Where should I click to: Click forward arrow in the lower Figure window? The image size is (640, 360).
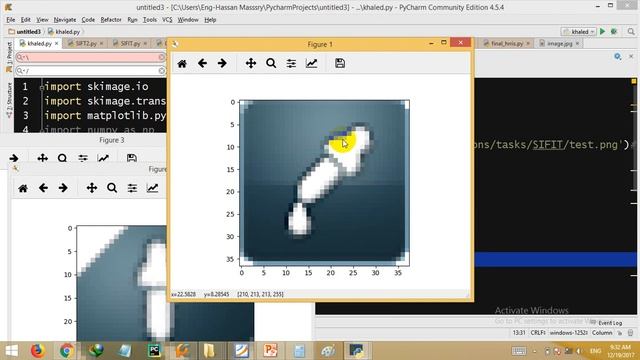[x=63, y=188]
